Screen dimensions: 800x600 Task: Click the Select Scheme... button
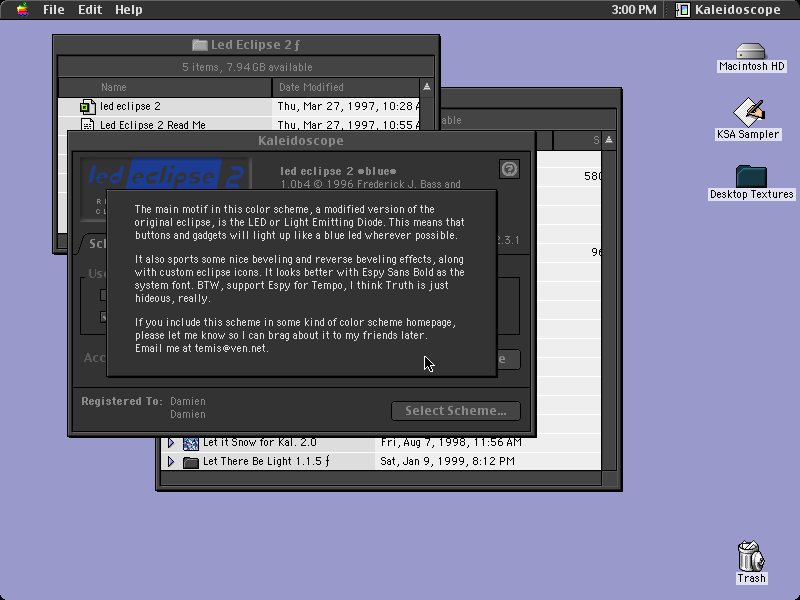click(x=456, y=411)
